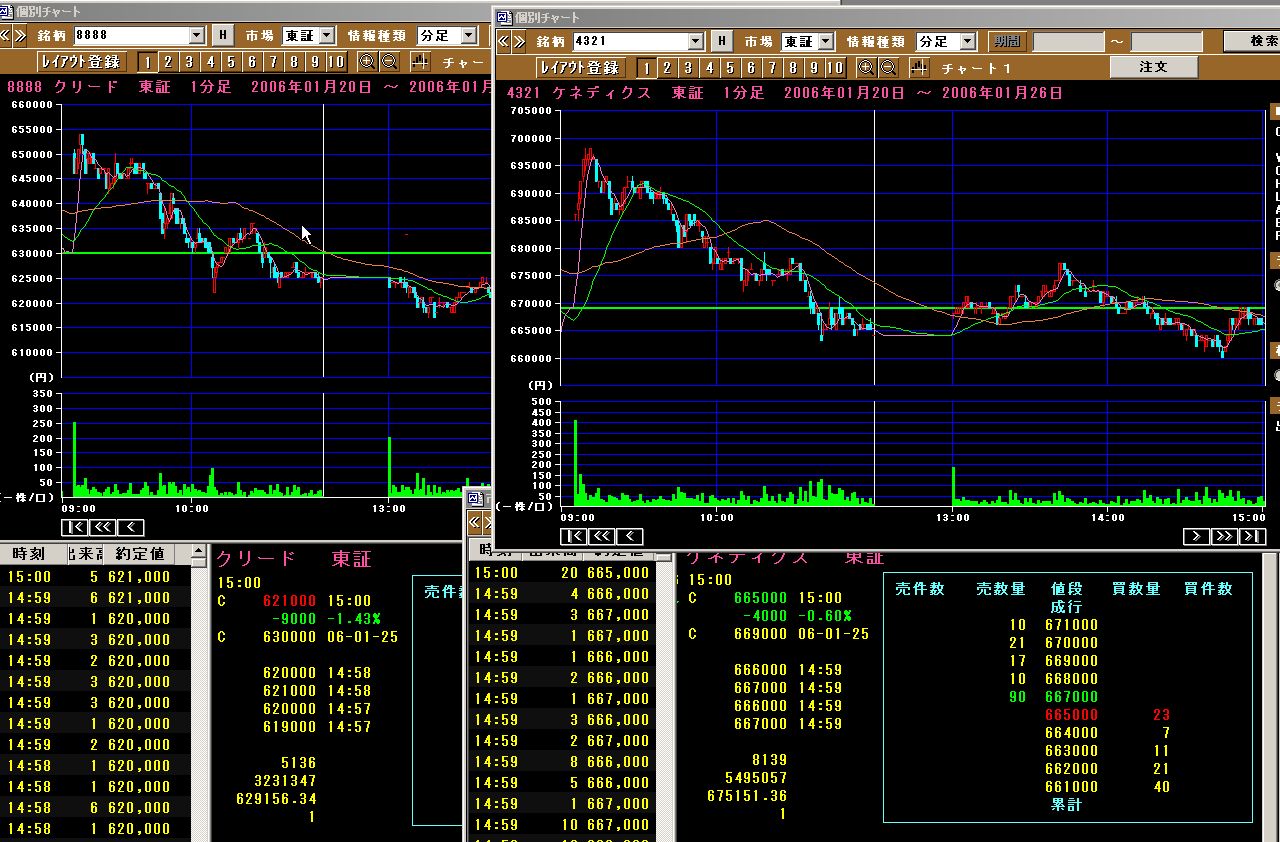Viewport: 1280px width, 842px height.
Task: Click レイアウト登録 in 4321 window
Action: 581,68
